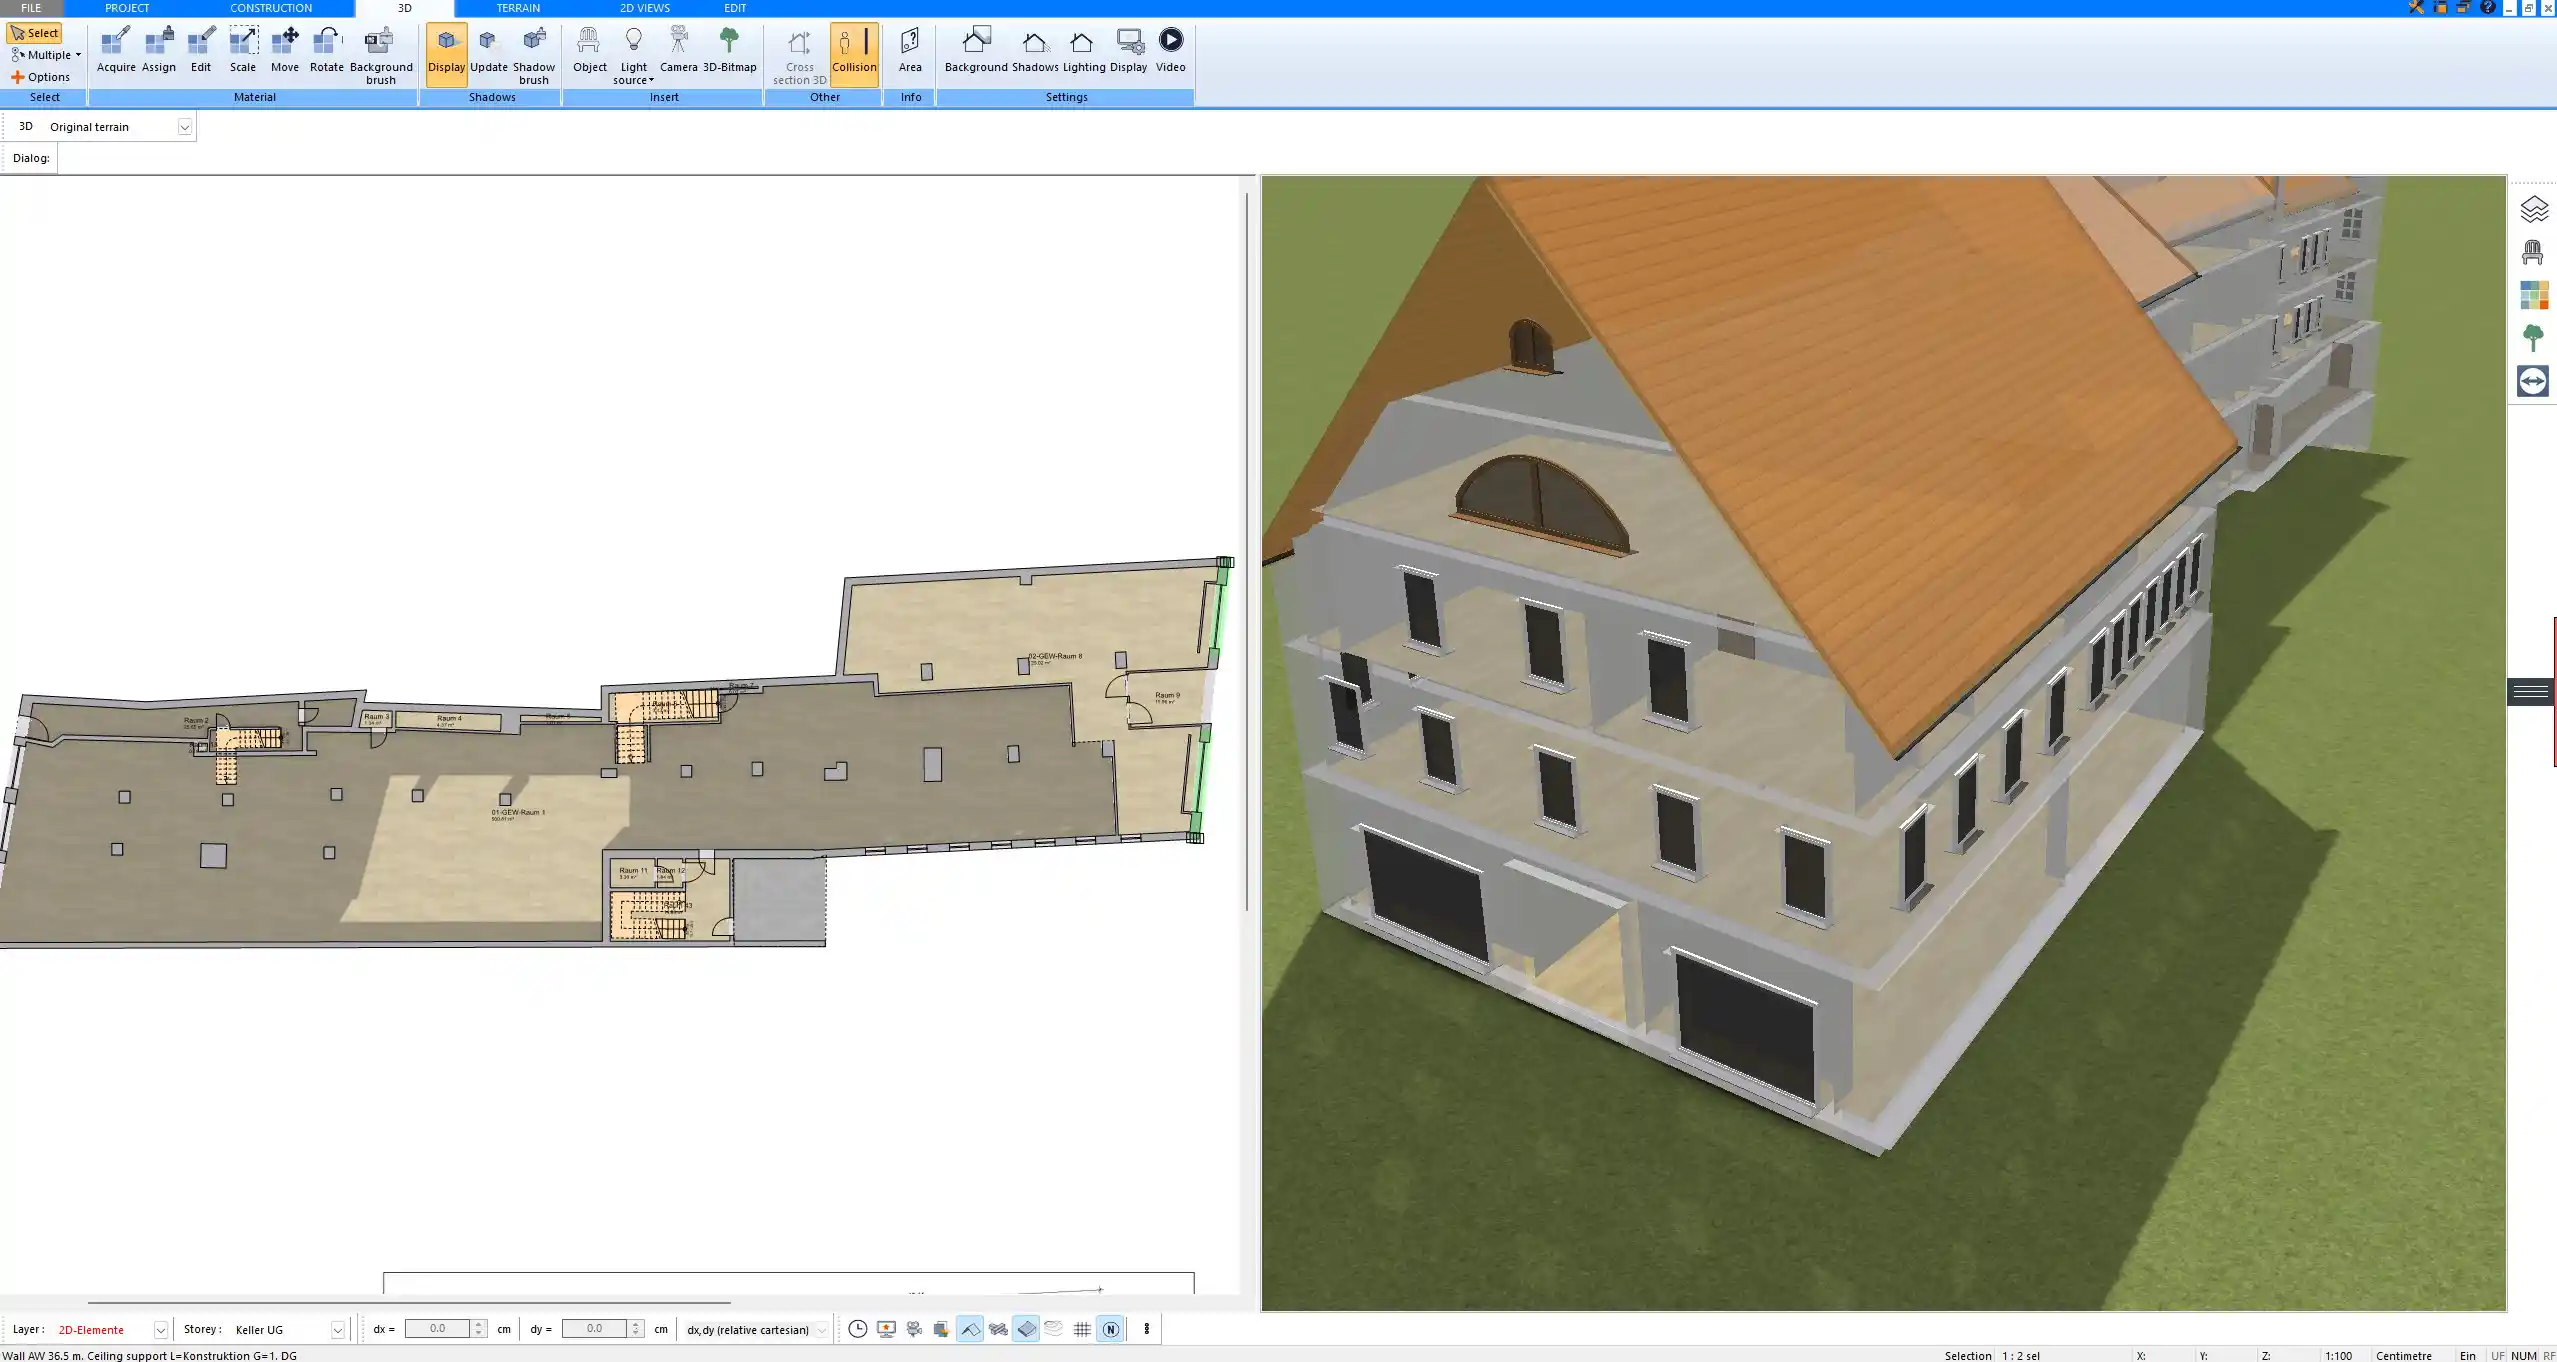Image resolution: width=2557 pixels, height=1362 pixels.
Task: Open the plants tree catalog in right sidebar
Action: (2533, 338)
